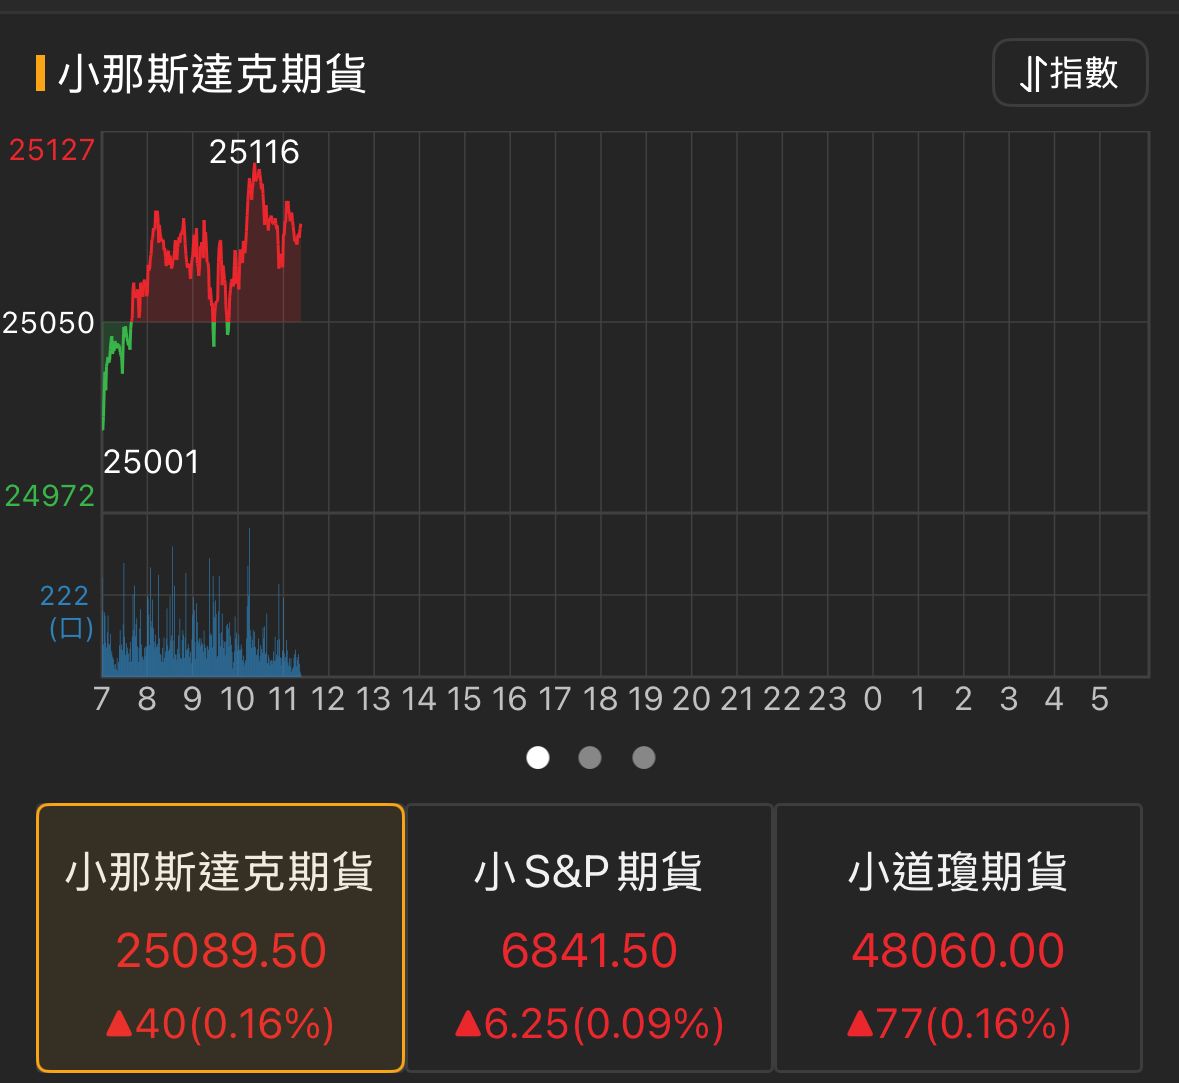The height and width of the screenshot is (1083, 1179).
Task: Go to the third pagination dot
Action: point(644,758)
